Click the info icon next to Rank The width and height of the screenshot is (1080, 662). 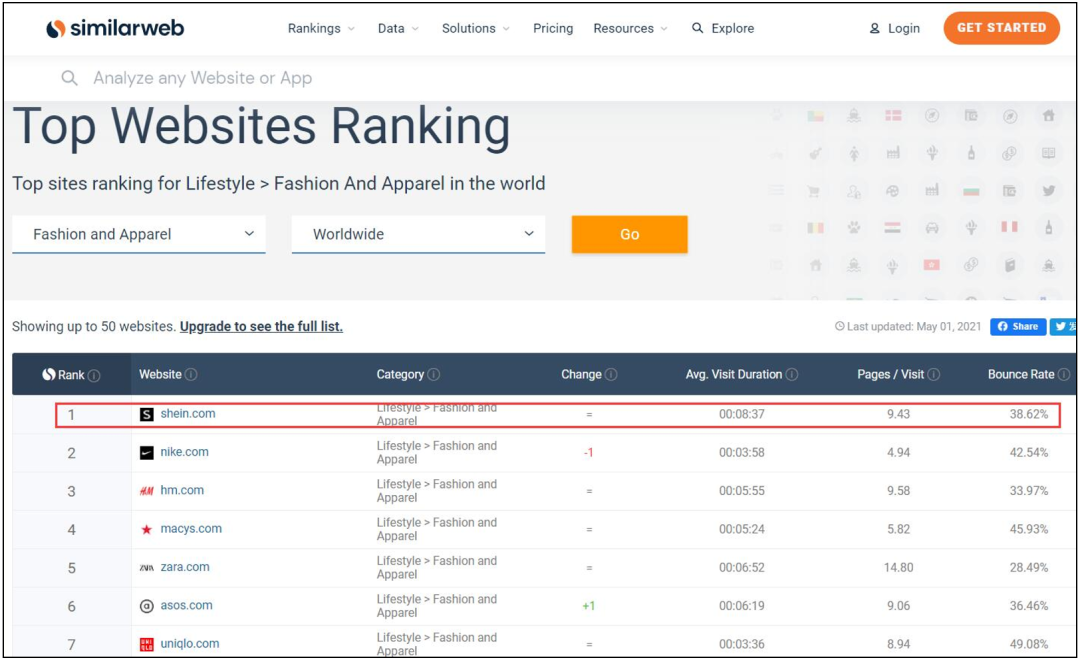pyautogui.click(x=94, y=375)
